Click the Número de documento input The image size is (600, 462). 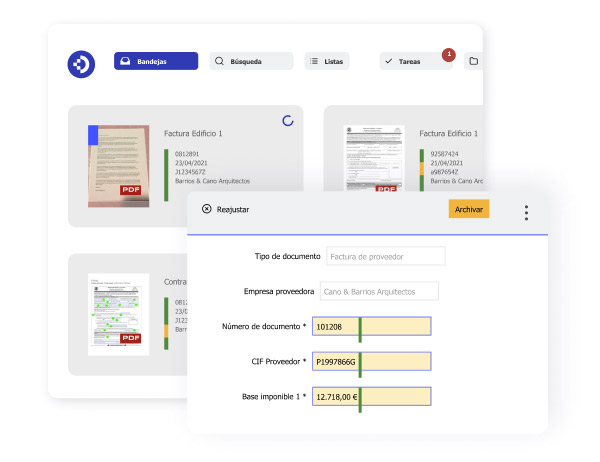(x=371, y=326)
